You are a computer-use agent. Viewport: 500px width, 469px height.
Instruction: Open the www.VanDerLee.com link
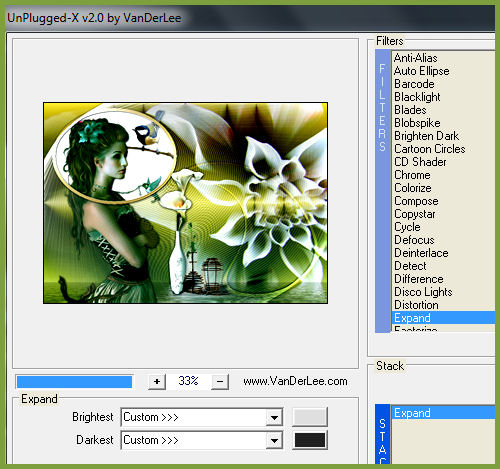(x=295, y=381)
